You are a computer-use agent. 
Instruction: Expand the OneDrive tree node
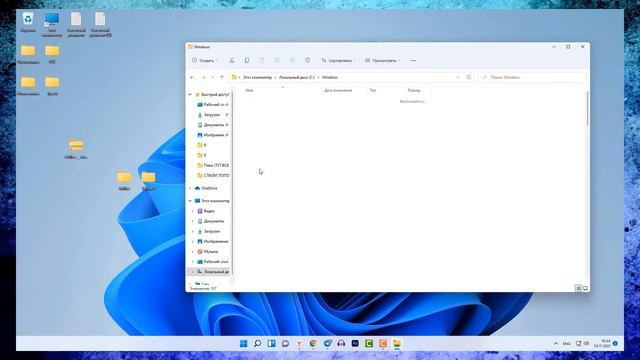(190, 188)
